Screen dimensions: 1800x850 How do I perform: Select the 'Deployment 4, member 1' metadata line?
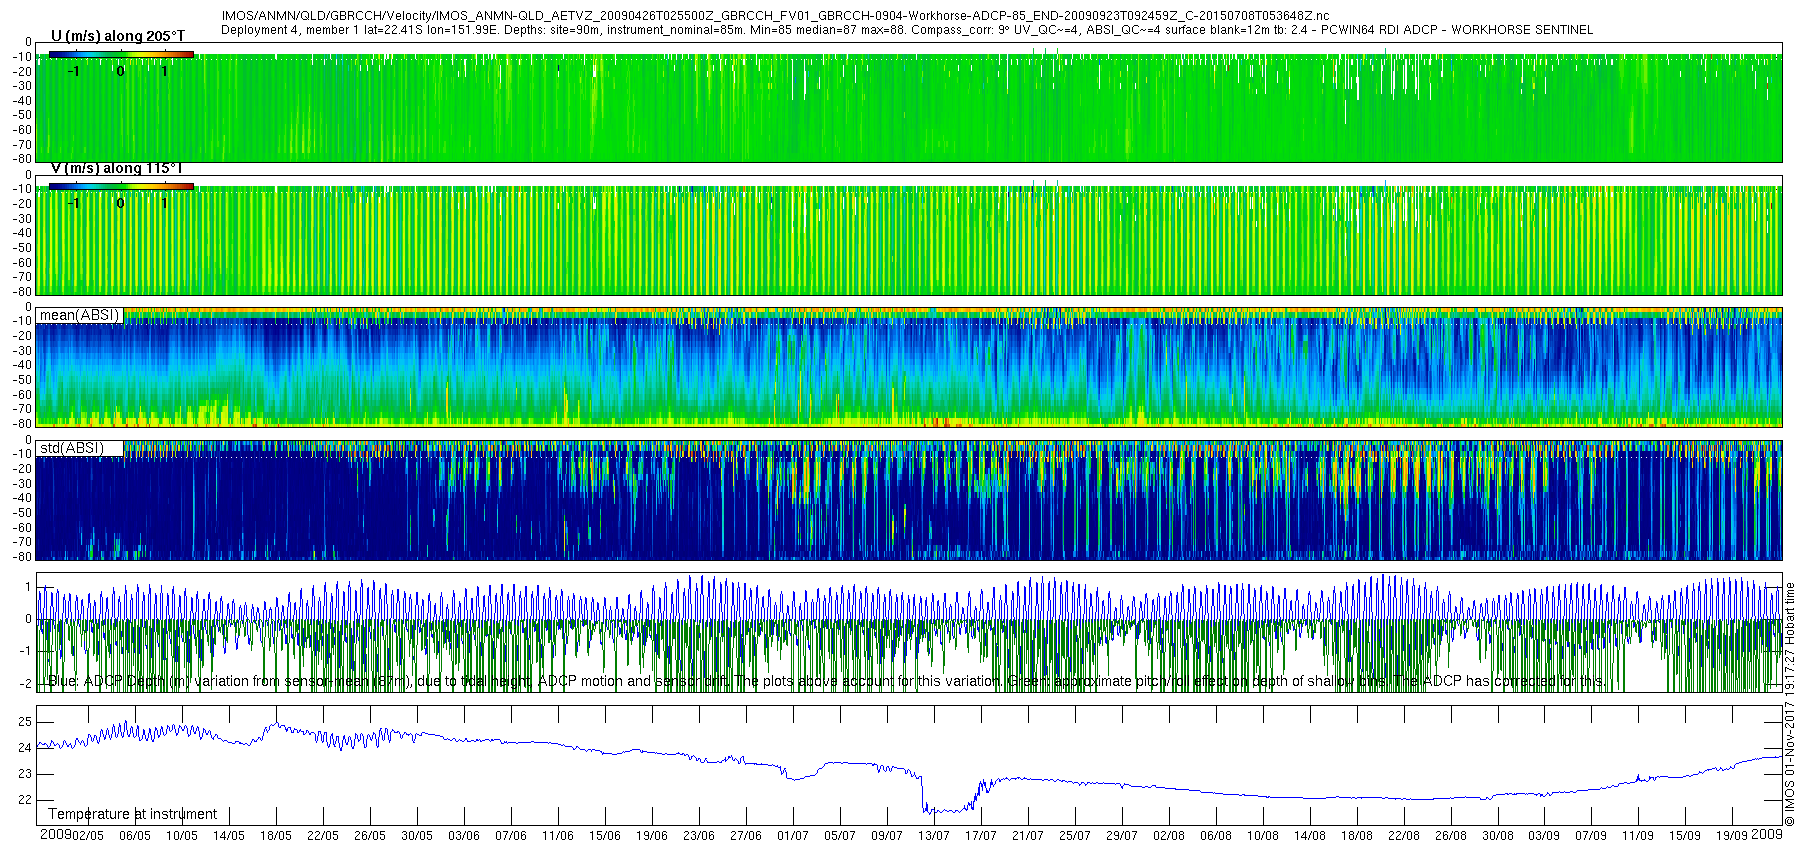click(x=907, y=30)
